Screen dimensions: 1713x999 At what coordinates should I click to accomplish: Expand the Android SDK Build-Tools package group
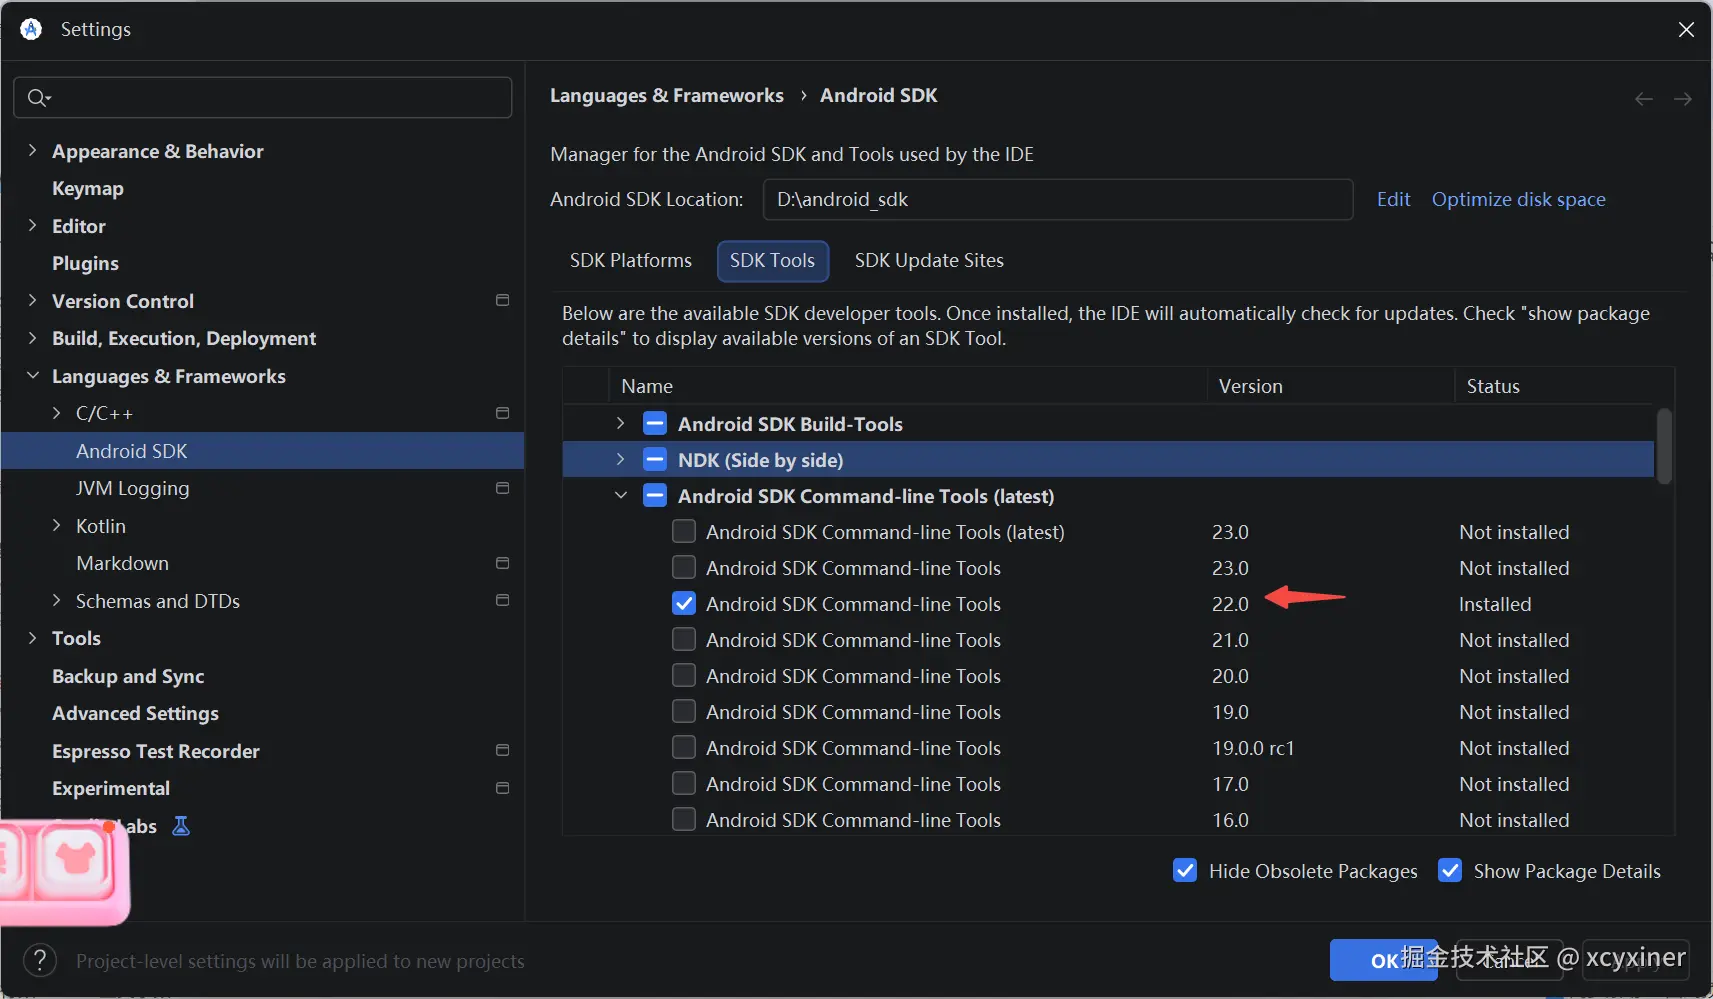(621, 424)
